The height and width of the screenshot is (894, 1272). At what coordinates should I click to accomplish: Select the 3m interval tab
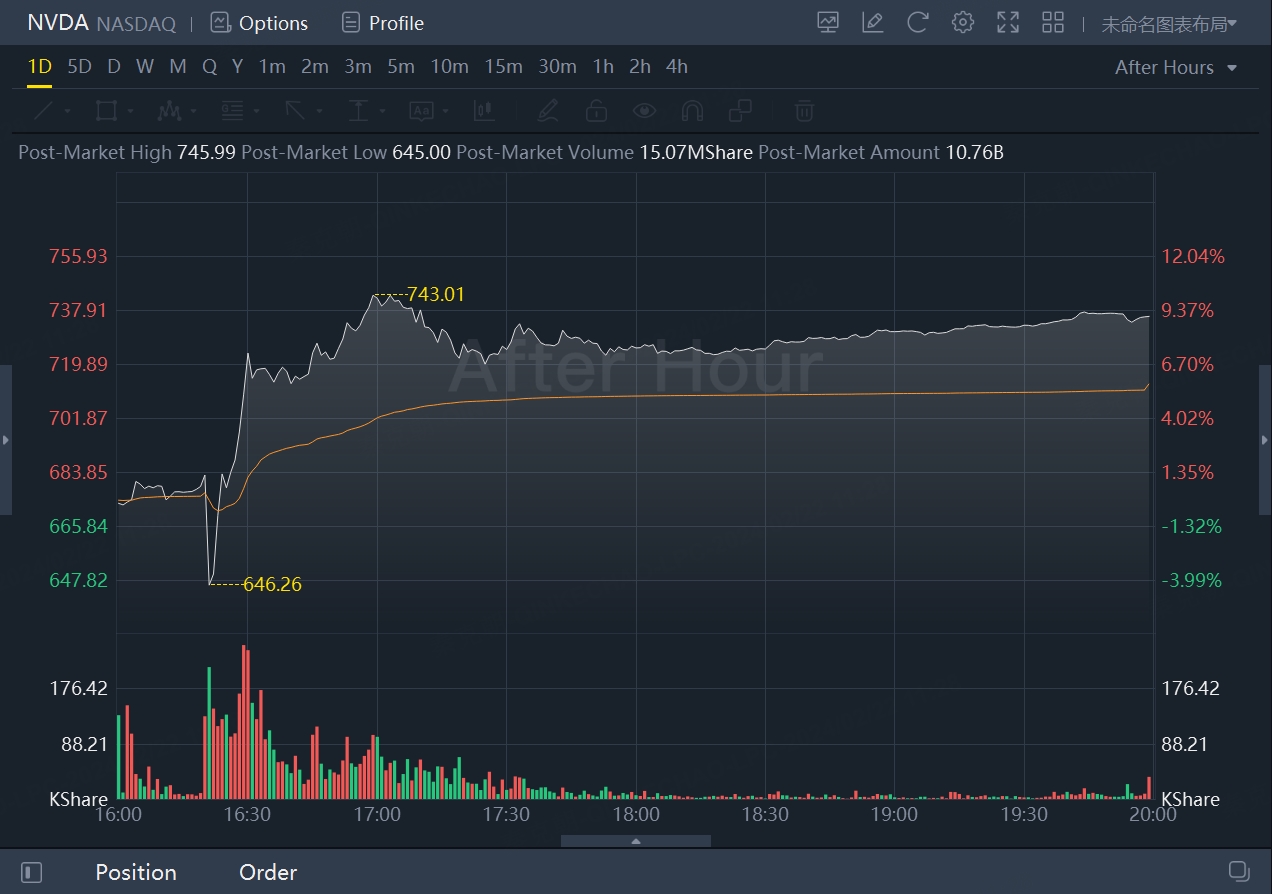coord(358,66)
